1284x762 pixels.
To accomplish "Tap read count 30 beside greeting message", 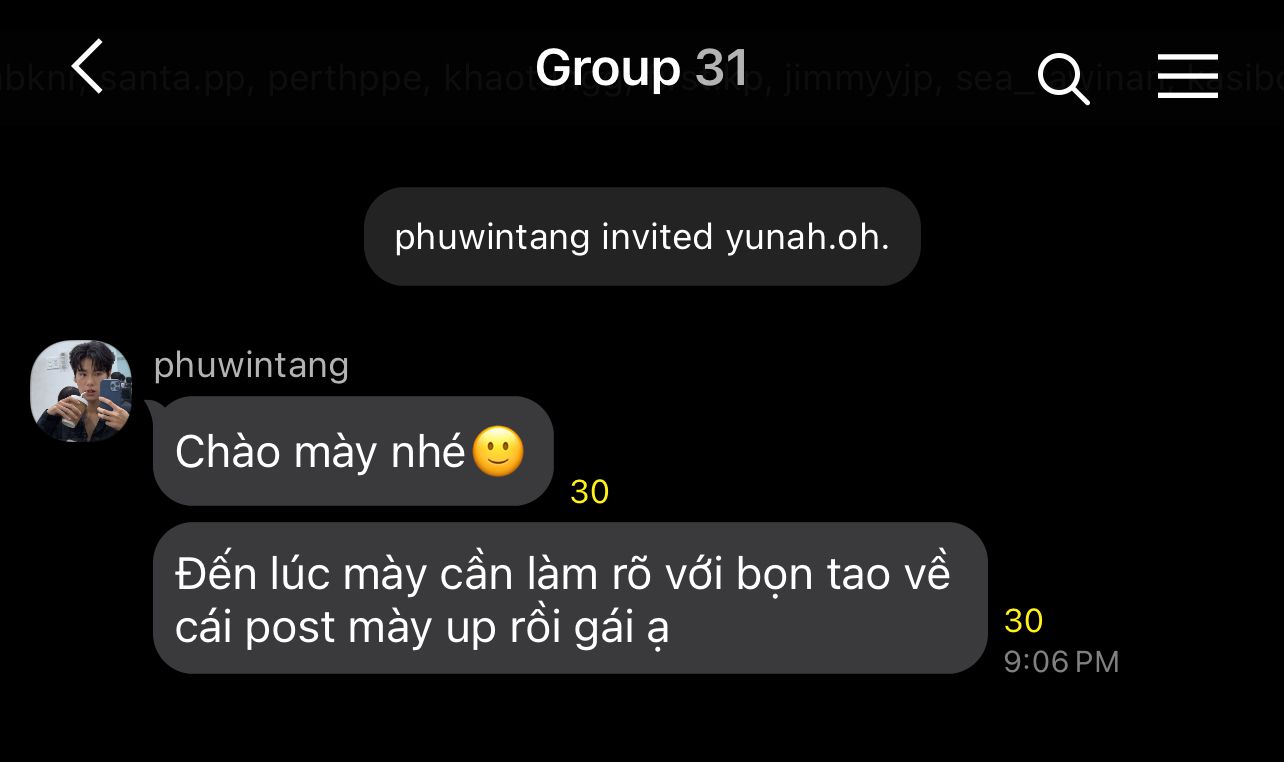I will pos(590,492).
